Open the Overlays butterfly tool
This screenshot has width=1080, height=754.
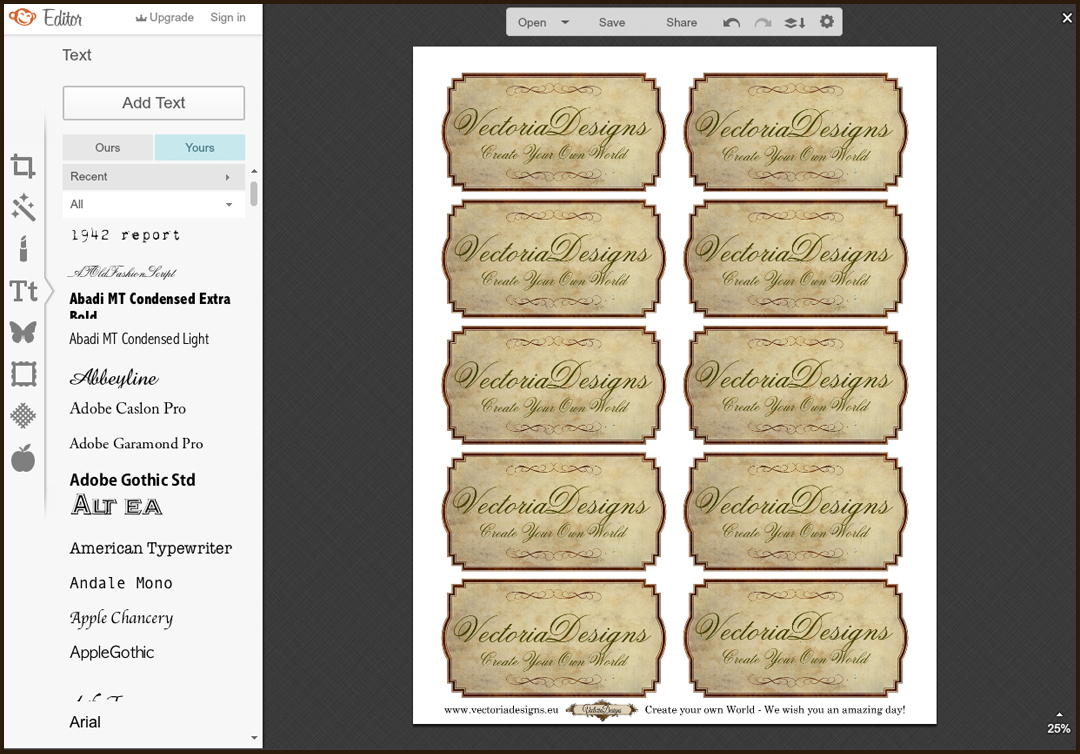(23, 332)
